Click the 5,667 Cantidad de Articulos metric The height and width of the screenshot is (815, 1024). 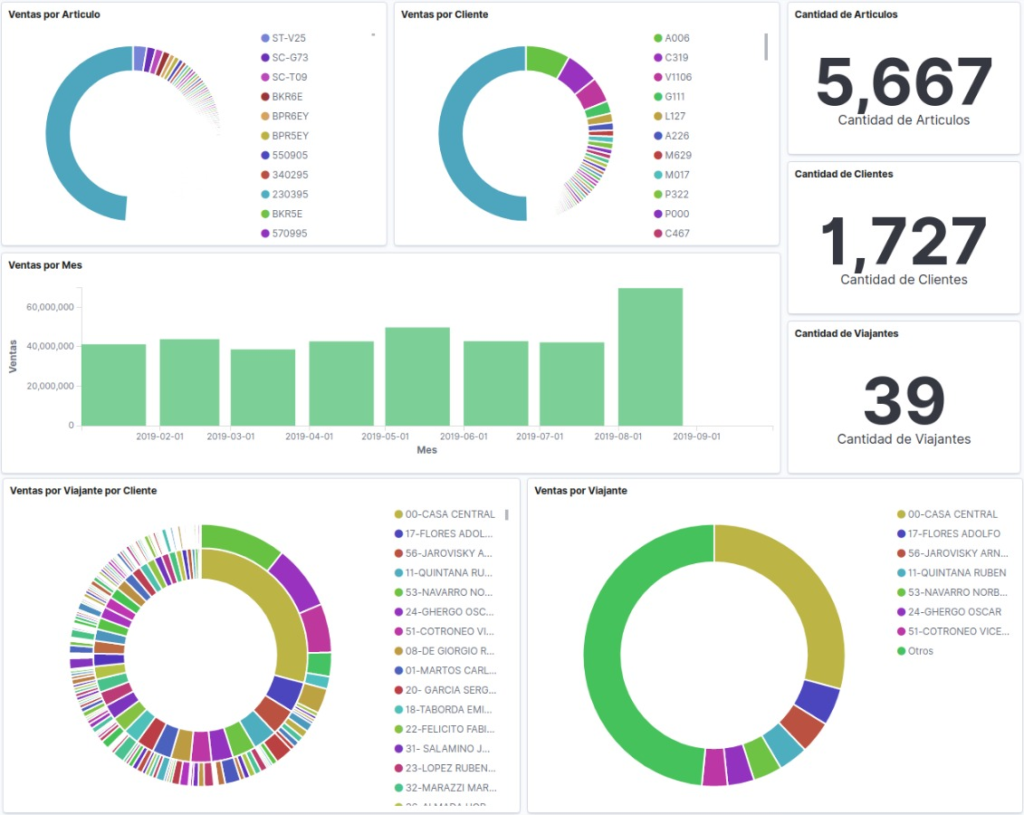click(x=904, y=82)
